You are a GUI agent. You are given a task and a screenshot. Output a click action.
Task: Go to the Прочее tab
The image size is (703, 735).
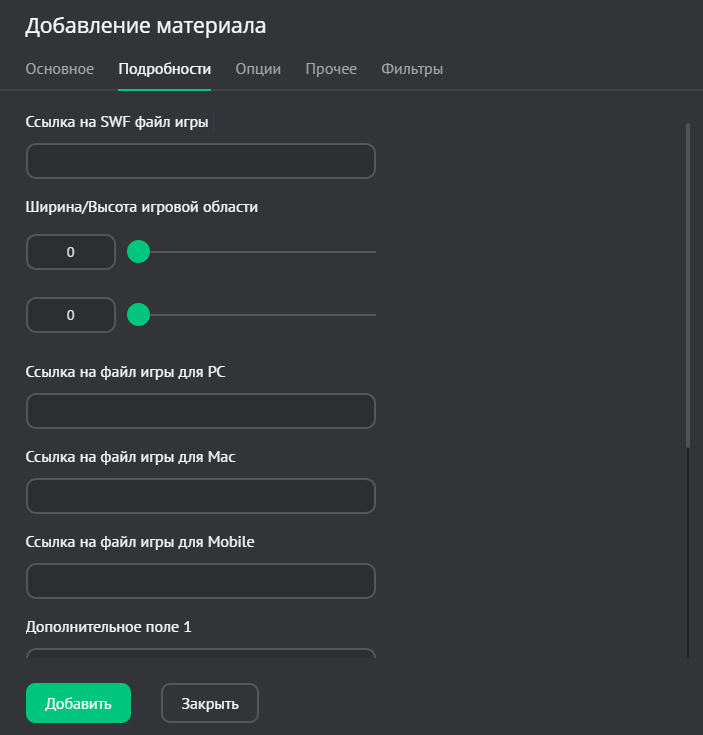click(x=331, y=69)
